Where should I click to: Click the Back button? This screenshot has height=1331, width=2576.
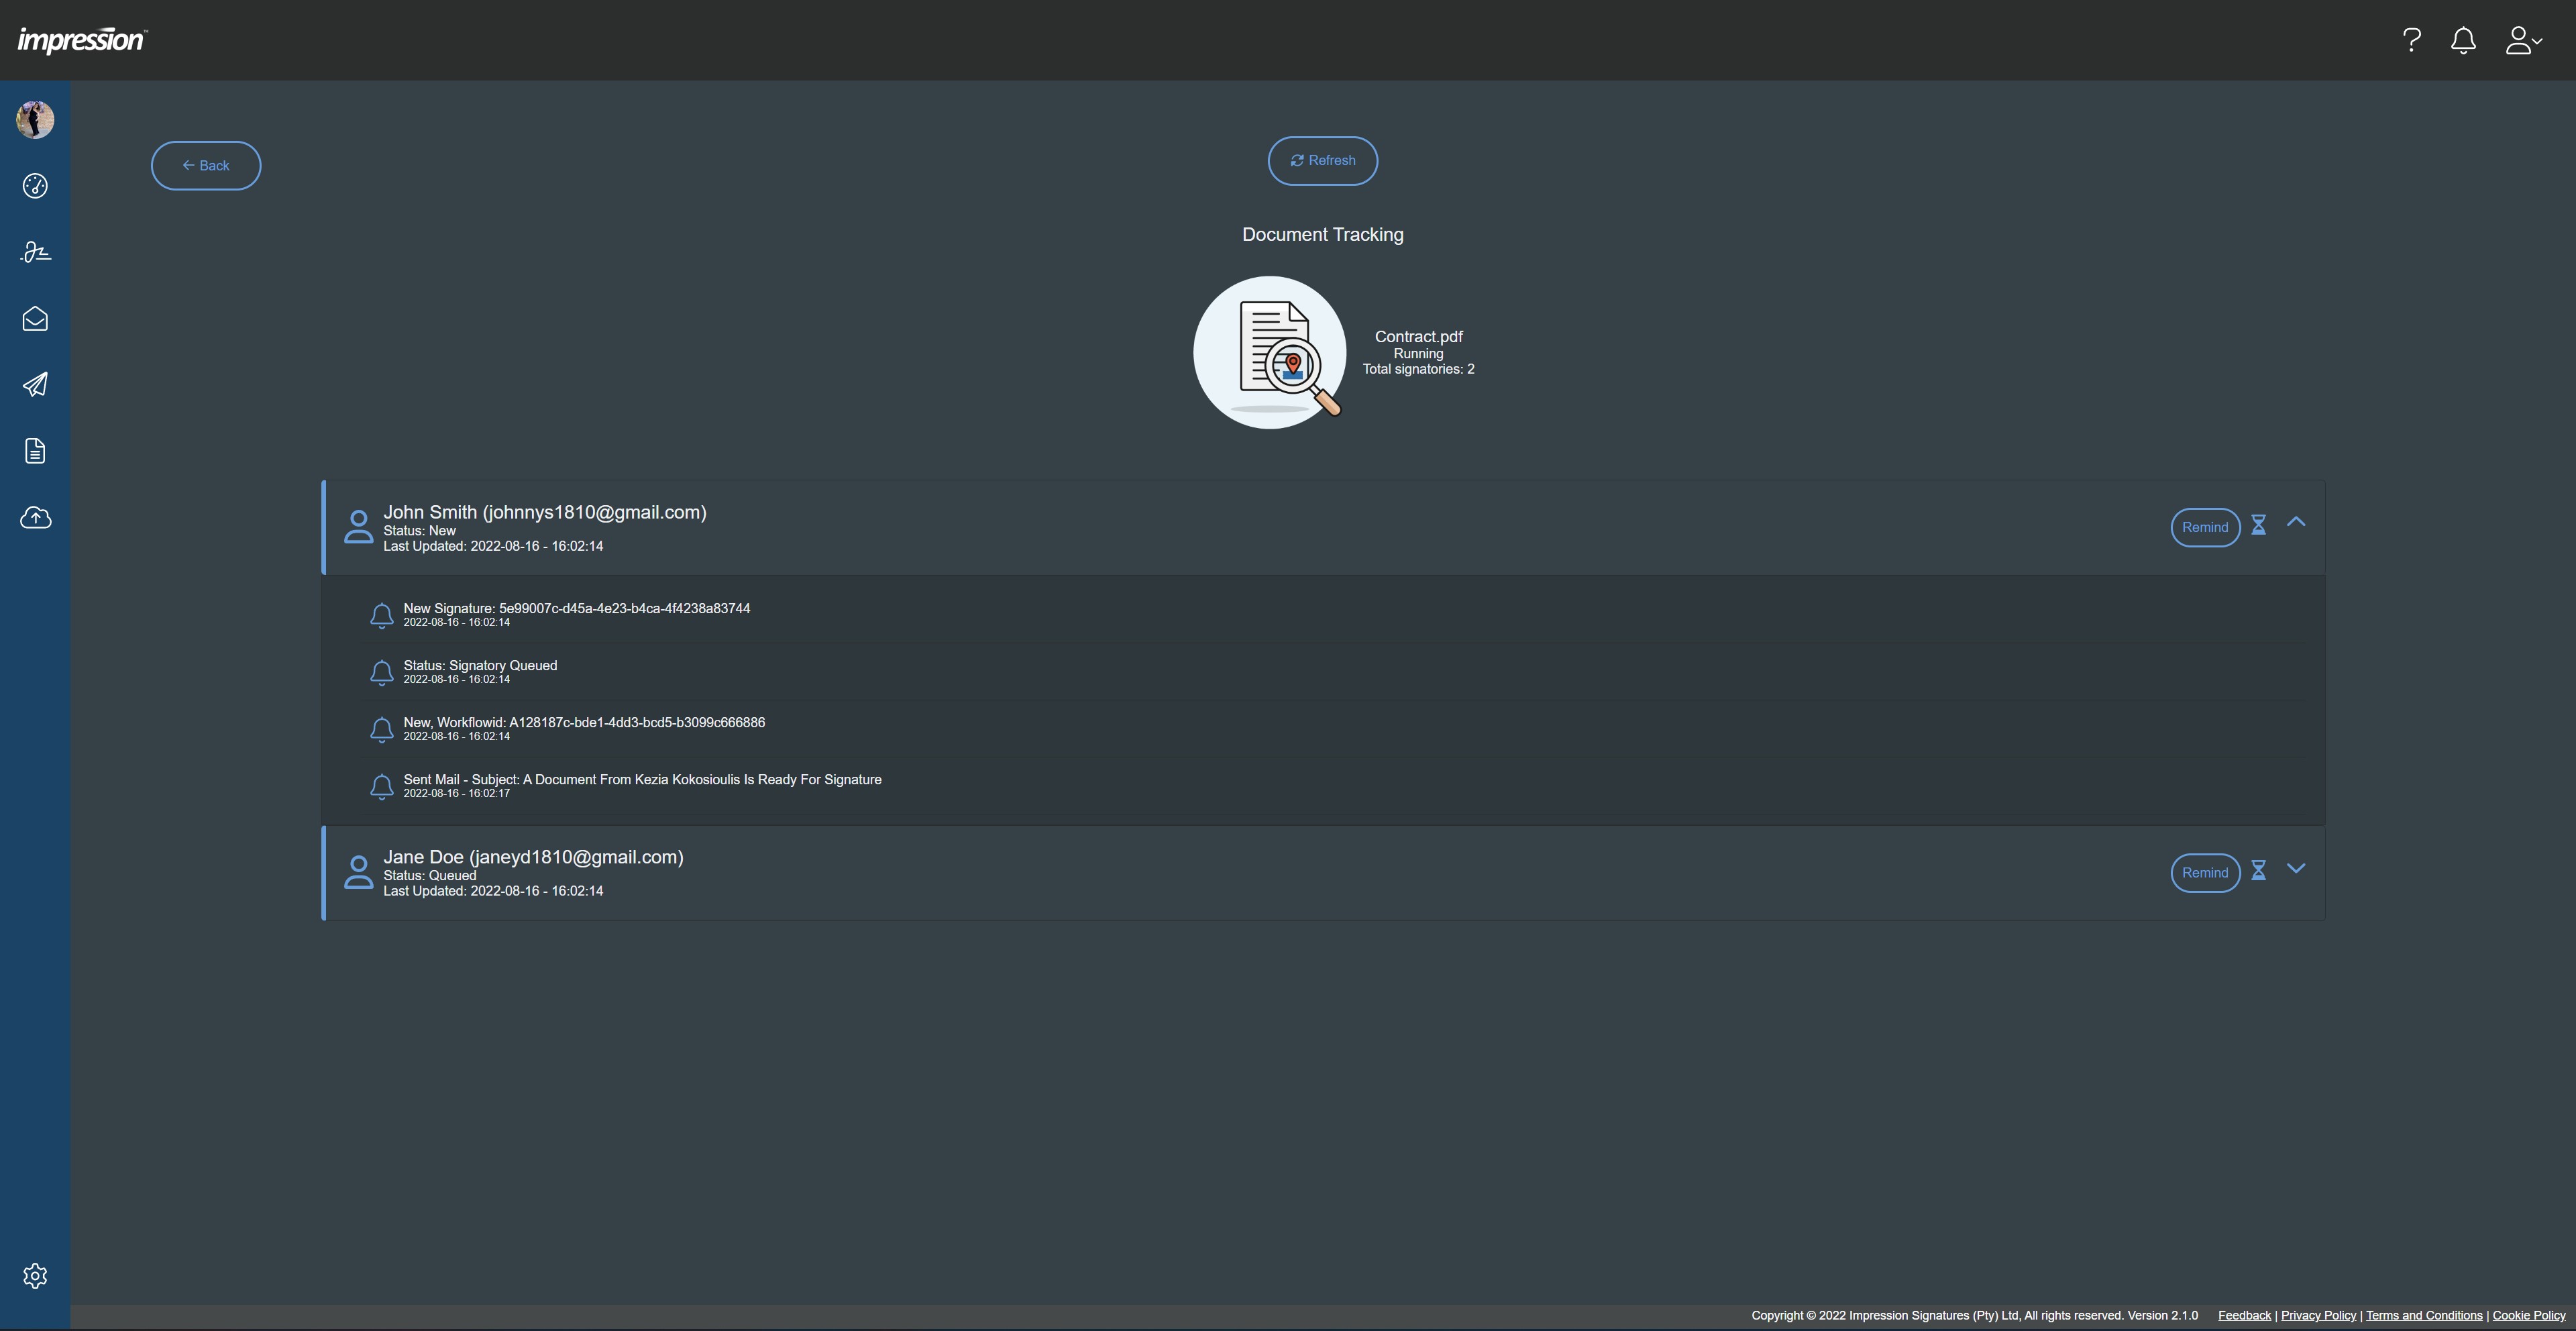coord(206,166)
